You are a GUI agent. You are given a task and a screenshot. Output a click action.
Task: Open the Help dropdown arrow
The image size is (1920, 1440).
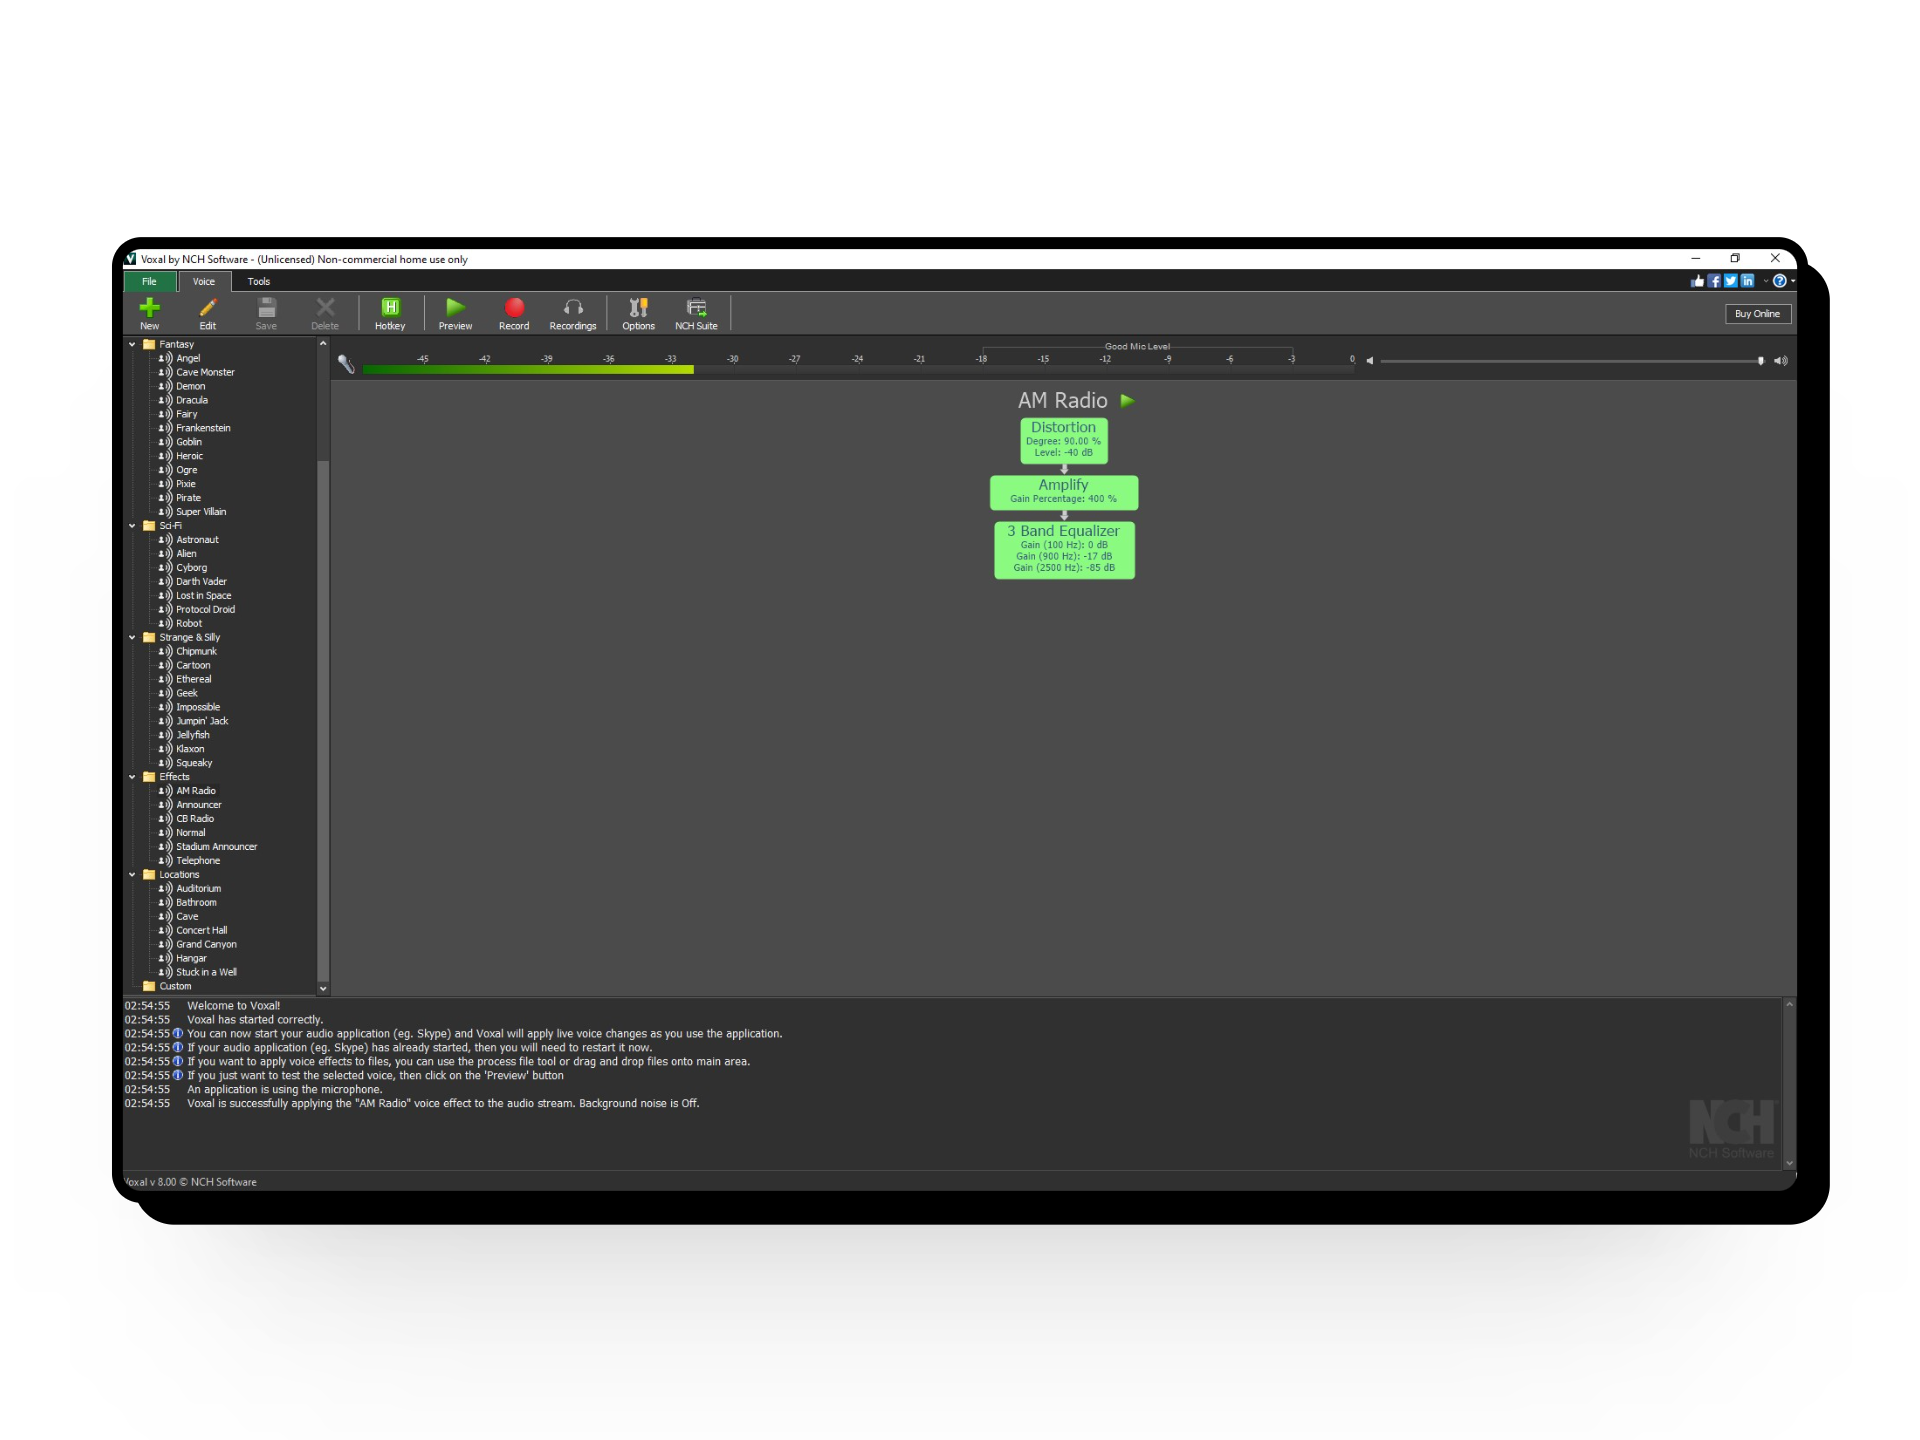tap(1792, 281)
